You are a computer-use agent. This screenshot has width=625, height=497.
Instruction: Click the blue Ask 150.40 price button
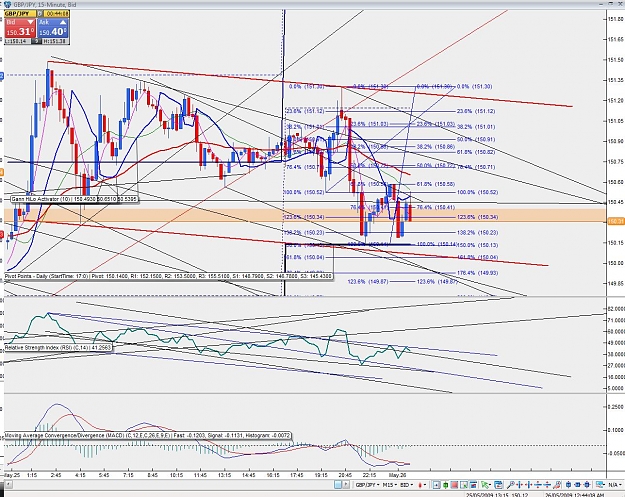[x=53, y=28]
